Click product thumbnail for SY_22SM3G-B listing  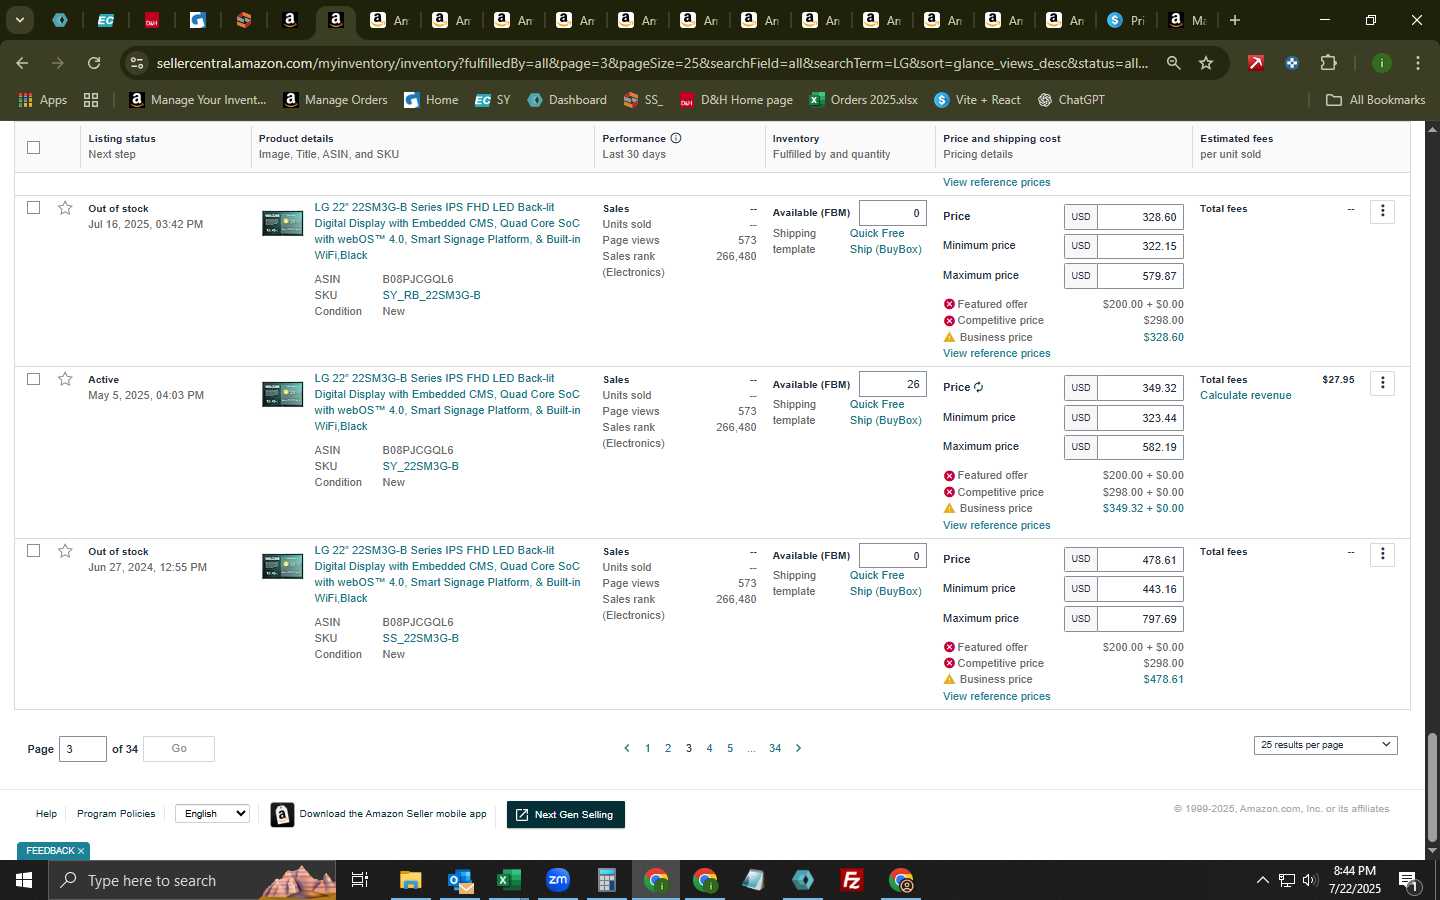click(282, 395)
